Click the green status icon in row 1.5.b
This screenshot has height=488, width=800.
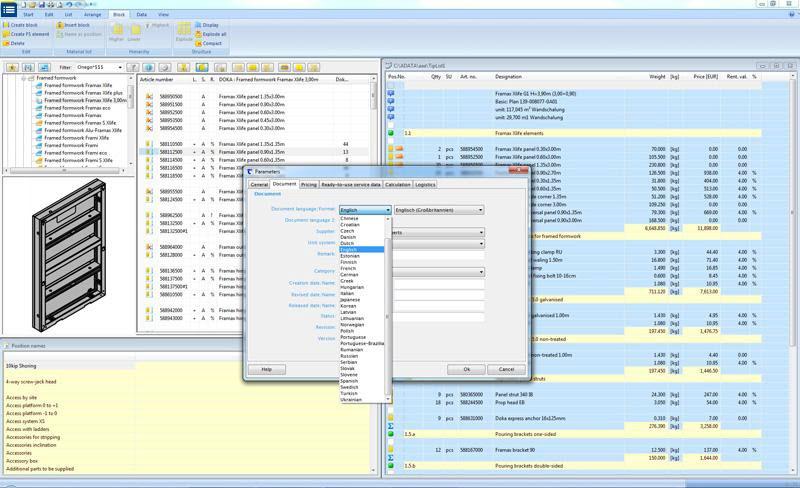[391, 466]
